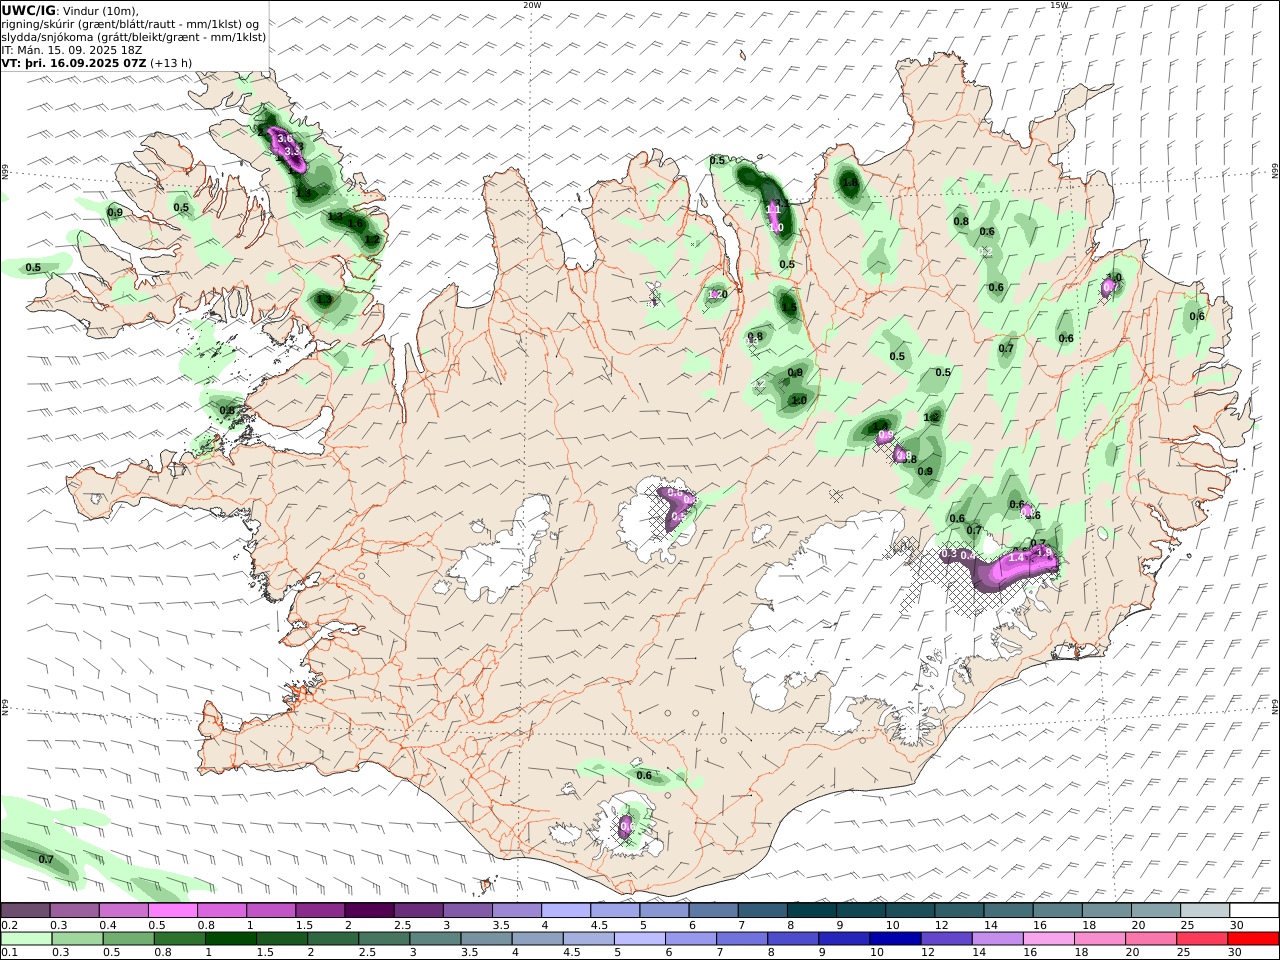Click the 15W longitude label
The width and height of the screenshot is (1280, 960).
tap(1059, 5)
